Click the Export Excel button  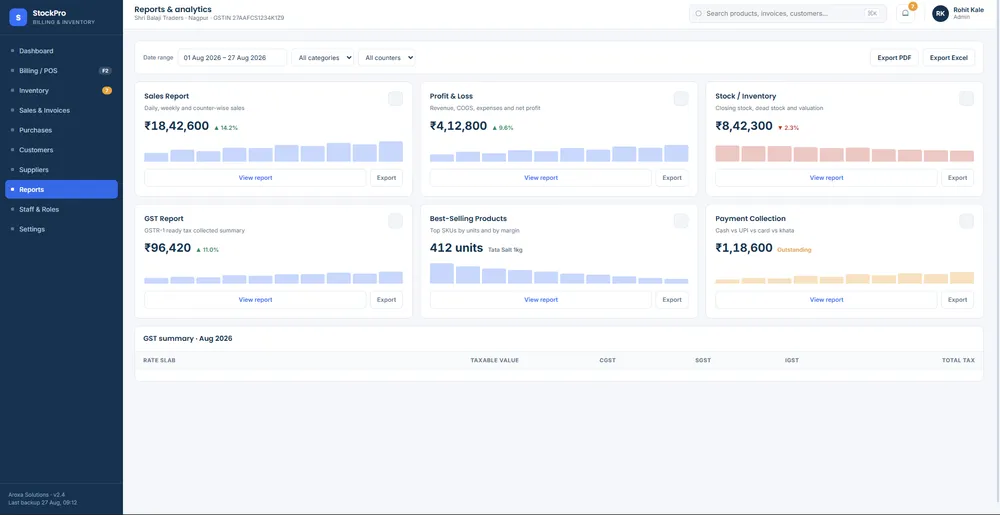click(x=948, y=57)
